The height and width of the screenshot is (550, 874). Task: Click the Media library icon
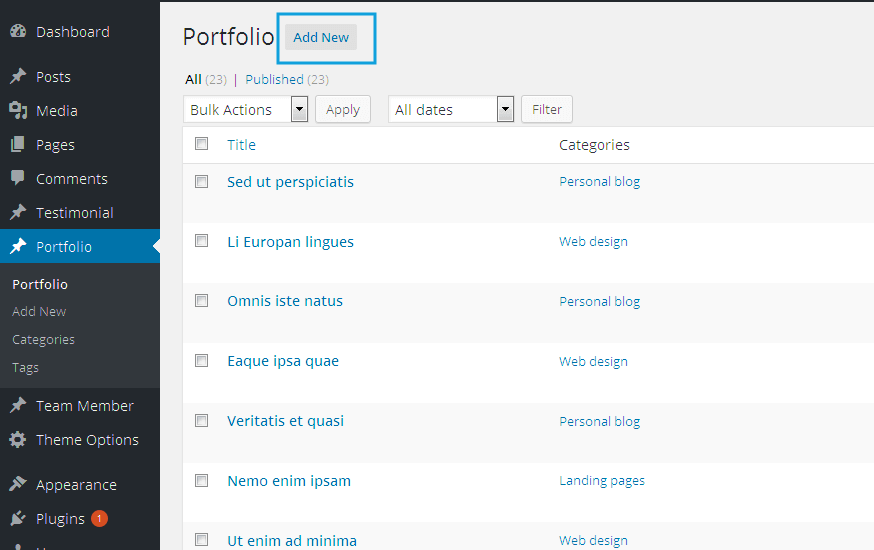click(x=17, y=111)
